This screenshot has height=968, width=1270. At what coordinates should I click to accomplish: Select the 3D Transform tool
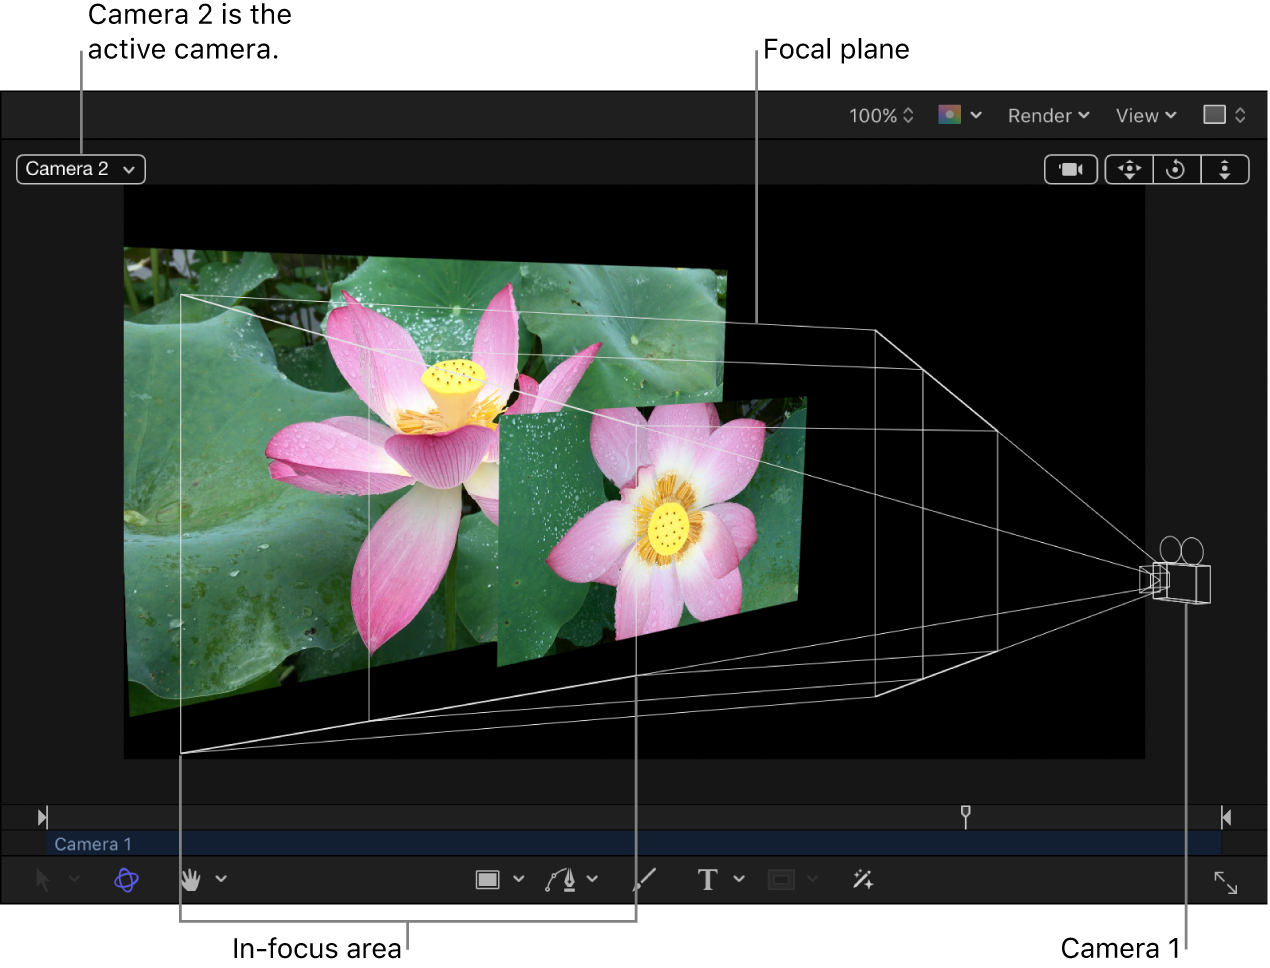pos(125,880)
